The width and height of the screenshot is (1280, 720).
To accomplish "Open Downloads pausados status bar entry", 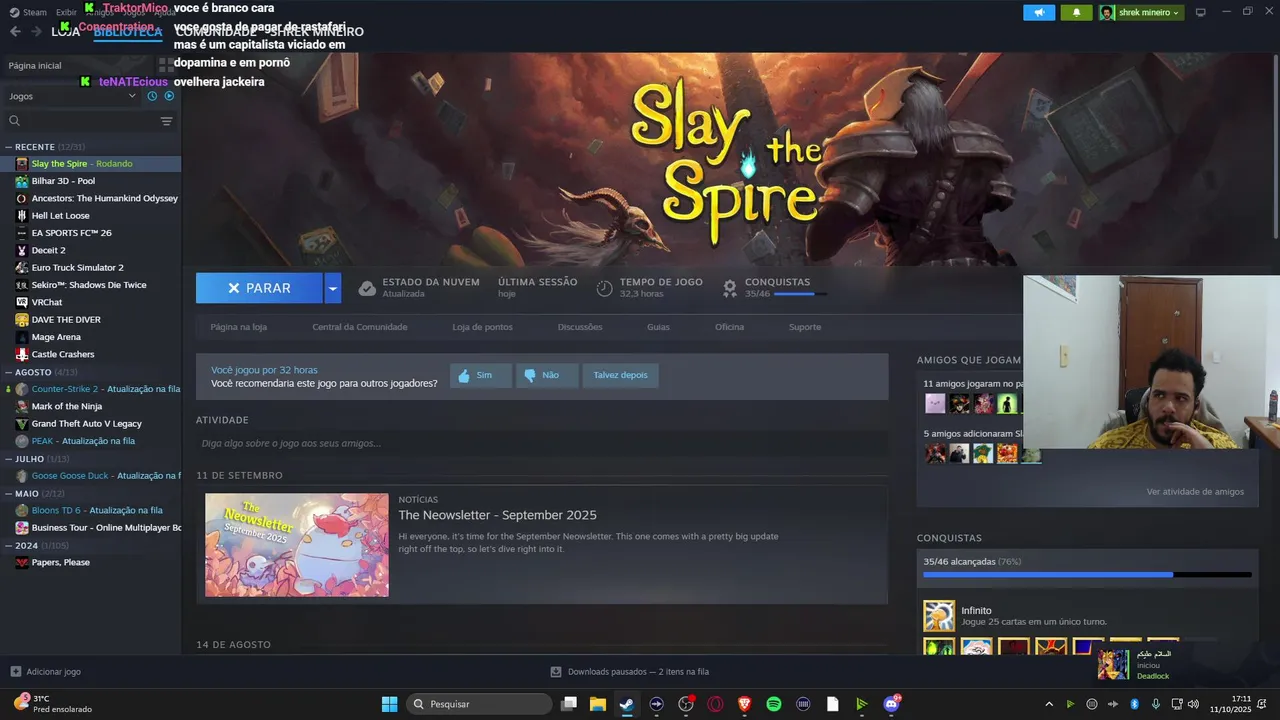I will (x=630, y=672).
